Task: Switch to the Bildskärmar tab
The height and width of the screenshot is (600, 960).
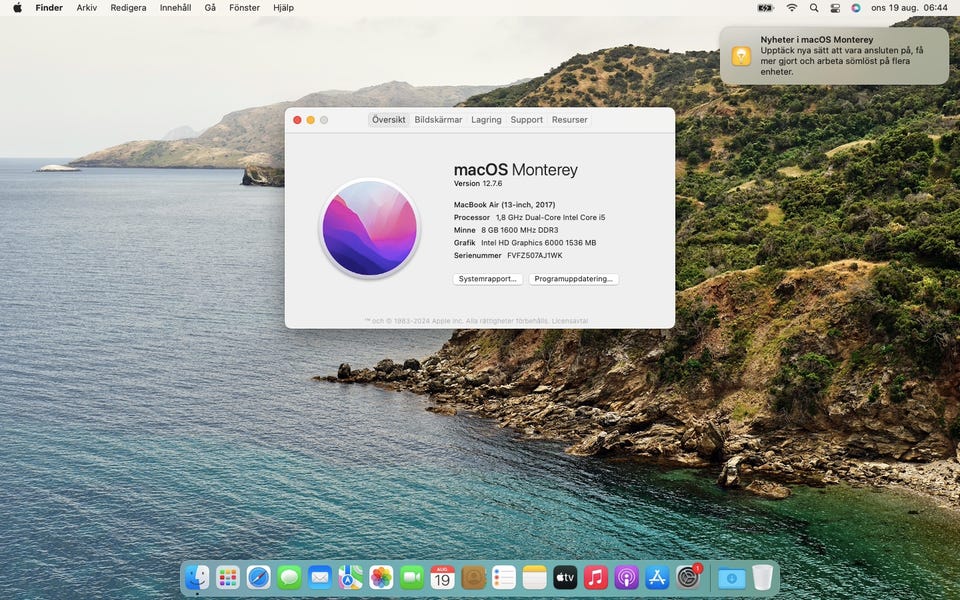Action: (438, 120)
